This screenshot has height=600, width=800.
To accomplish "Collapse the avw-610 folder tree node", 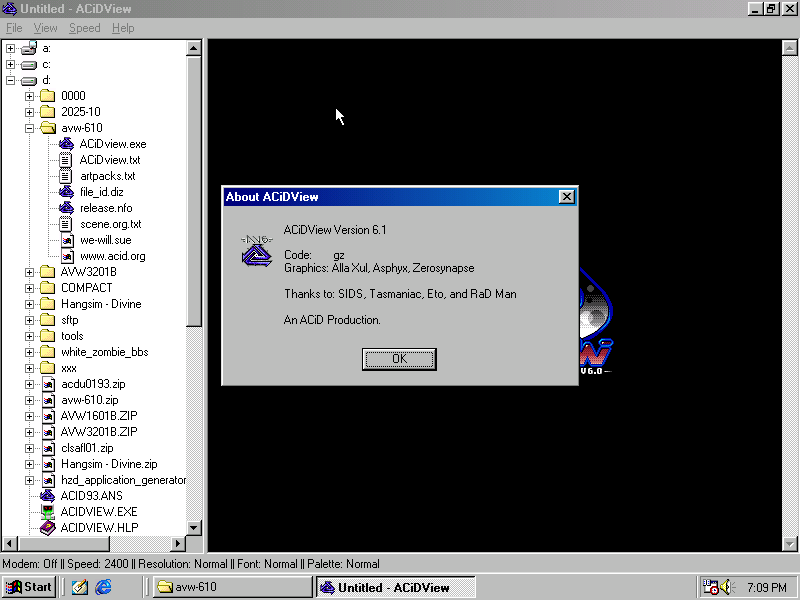I will point(30,128).
